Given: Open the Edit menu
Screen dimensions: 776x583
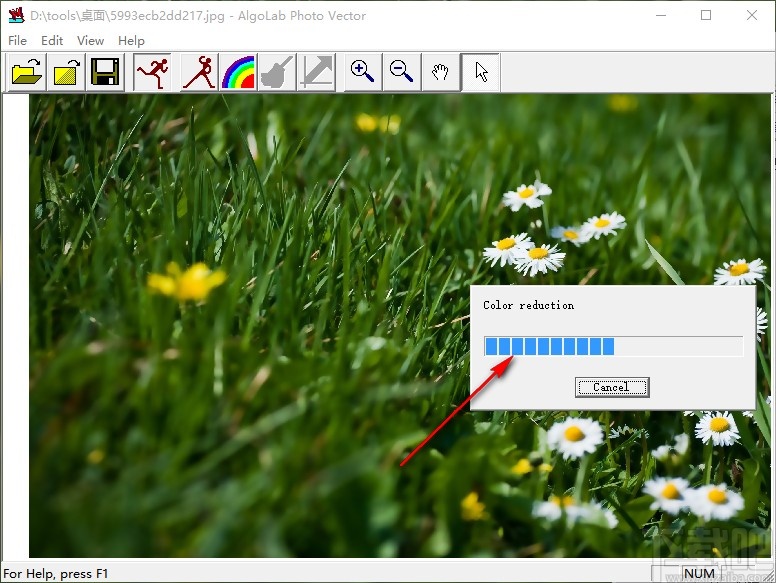Looking at the screenshot, I should tap(52, 41).
